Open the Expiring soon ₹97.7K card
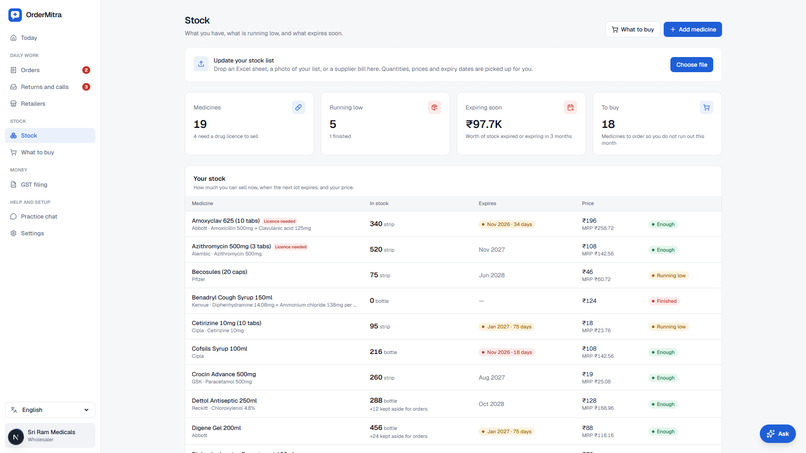 pos(521,123)
